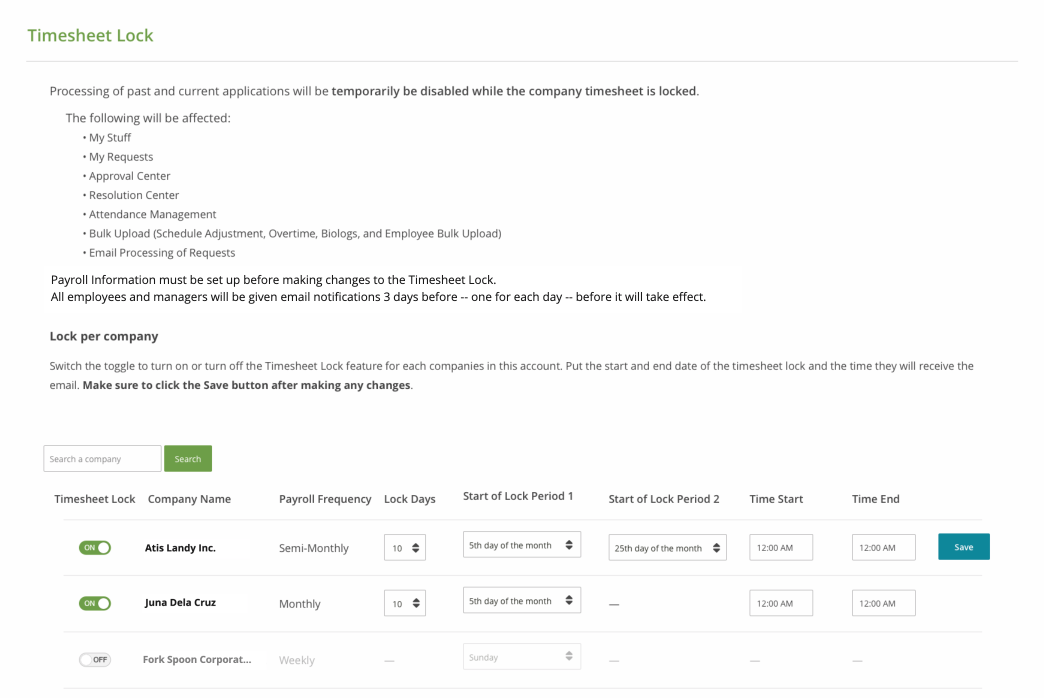Edit Time Start field for Atis Landy Inc.
This screenshot has width=1044, height=698.
click(780, 548)
